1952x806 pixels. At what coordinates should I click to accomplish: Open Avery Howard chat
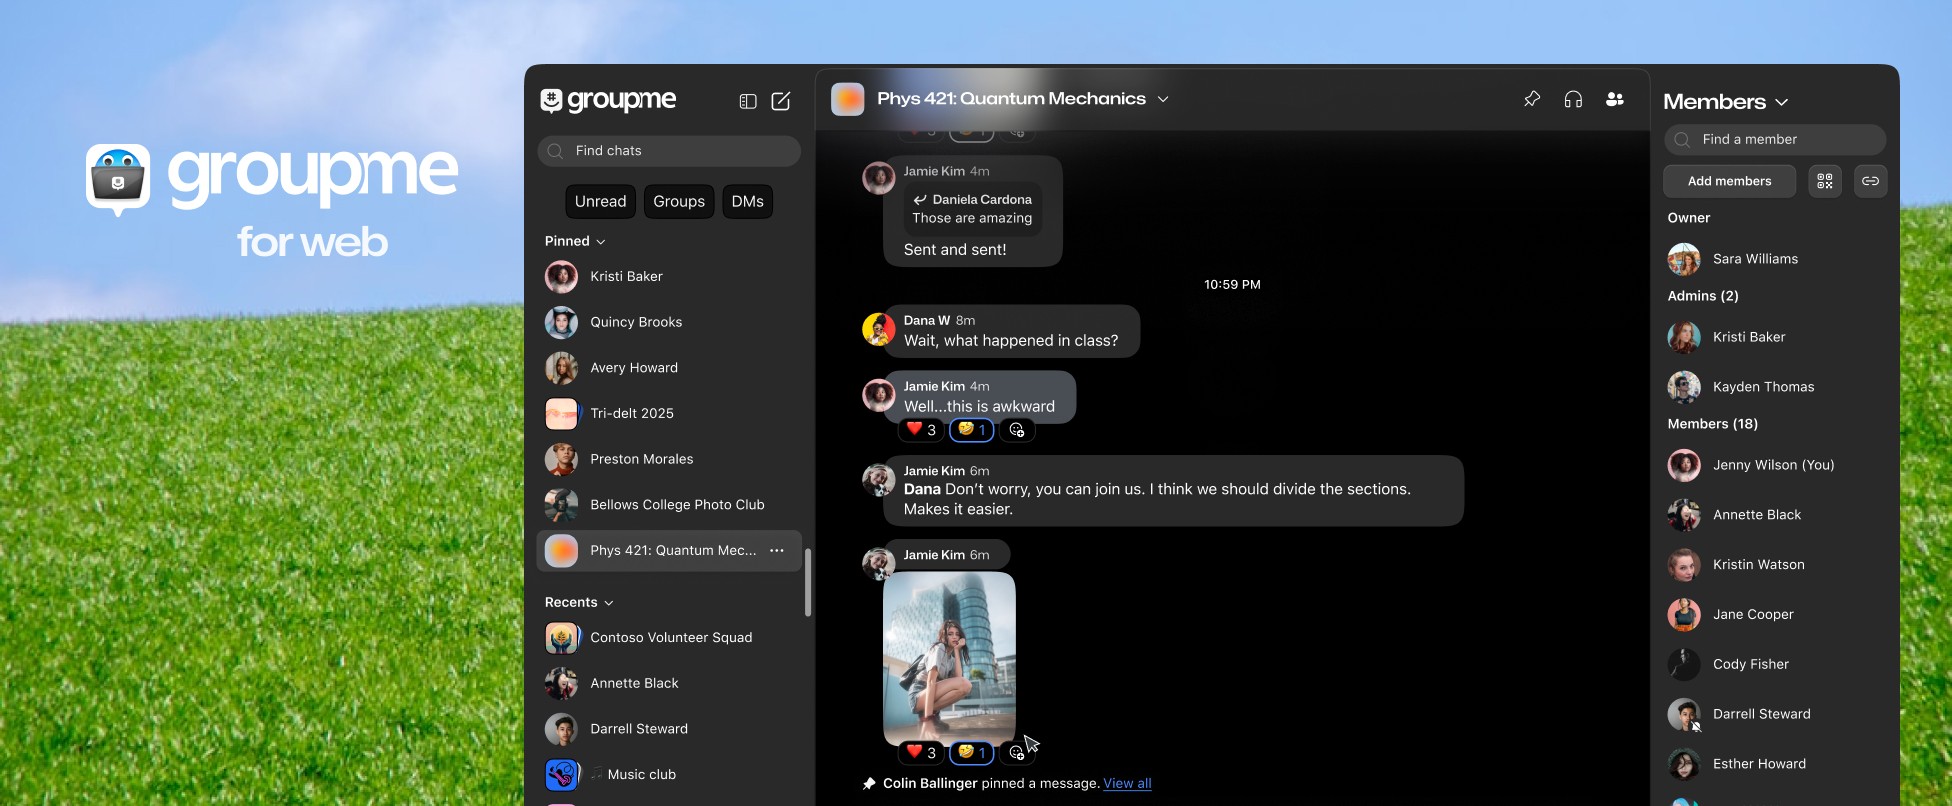pyautogui.click(x=670, y=368)
